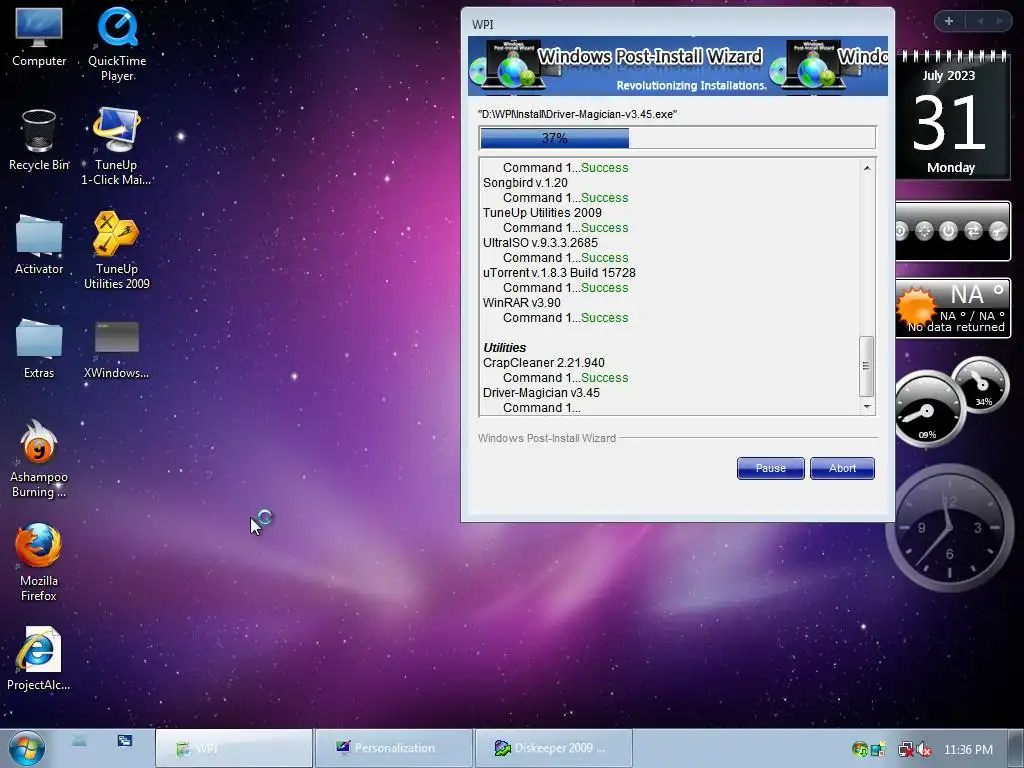Click the Songbird v.1.20 log entry
The height and width of the screenshot is (768, 1024).
[x=525, y=183]
